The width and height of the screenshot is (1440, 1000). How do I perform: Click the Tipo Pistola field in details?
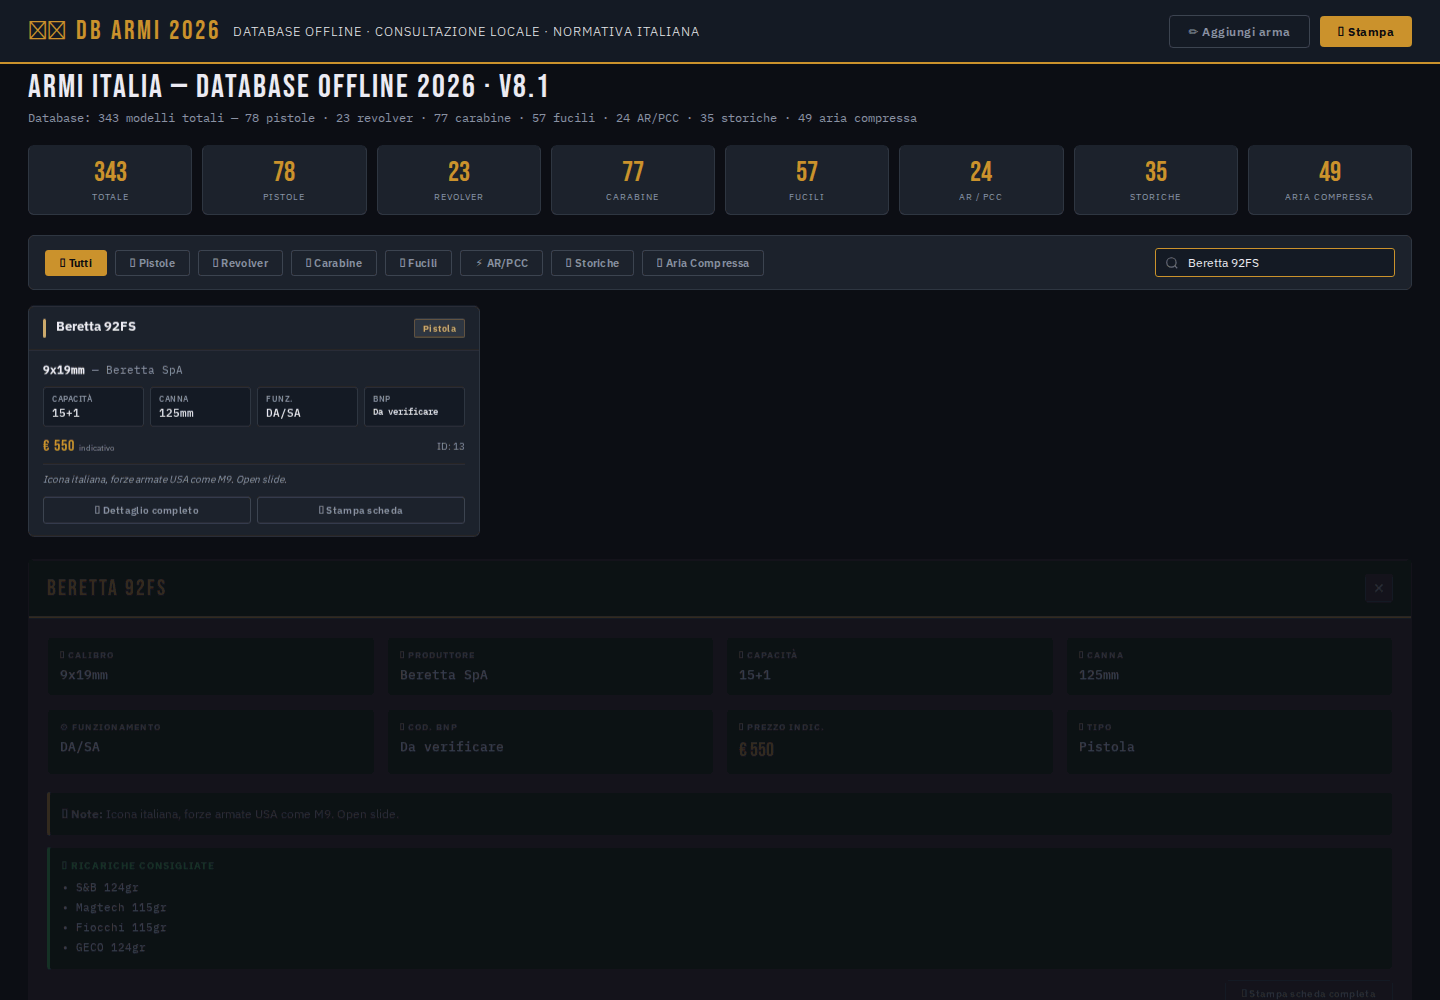[1229, 742]
